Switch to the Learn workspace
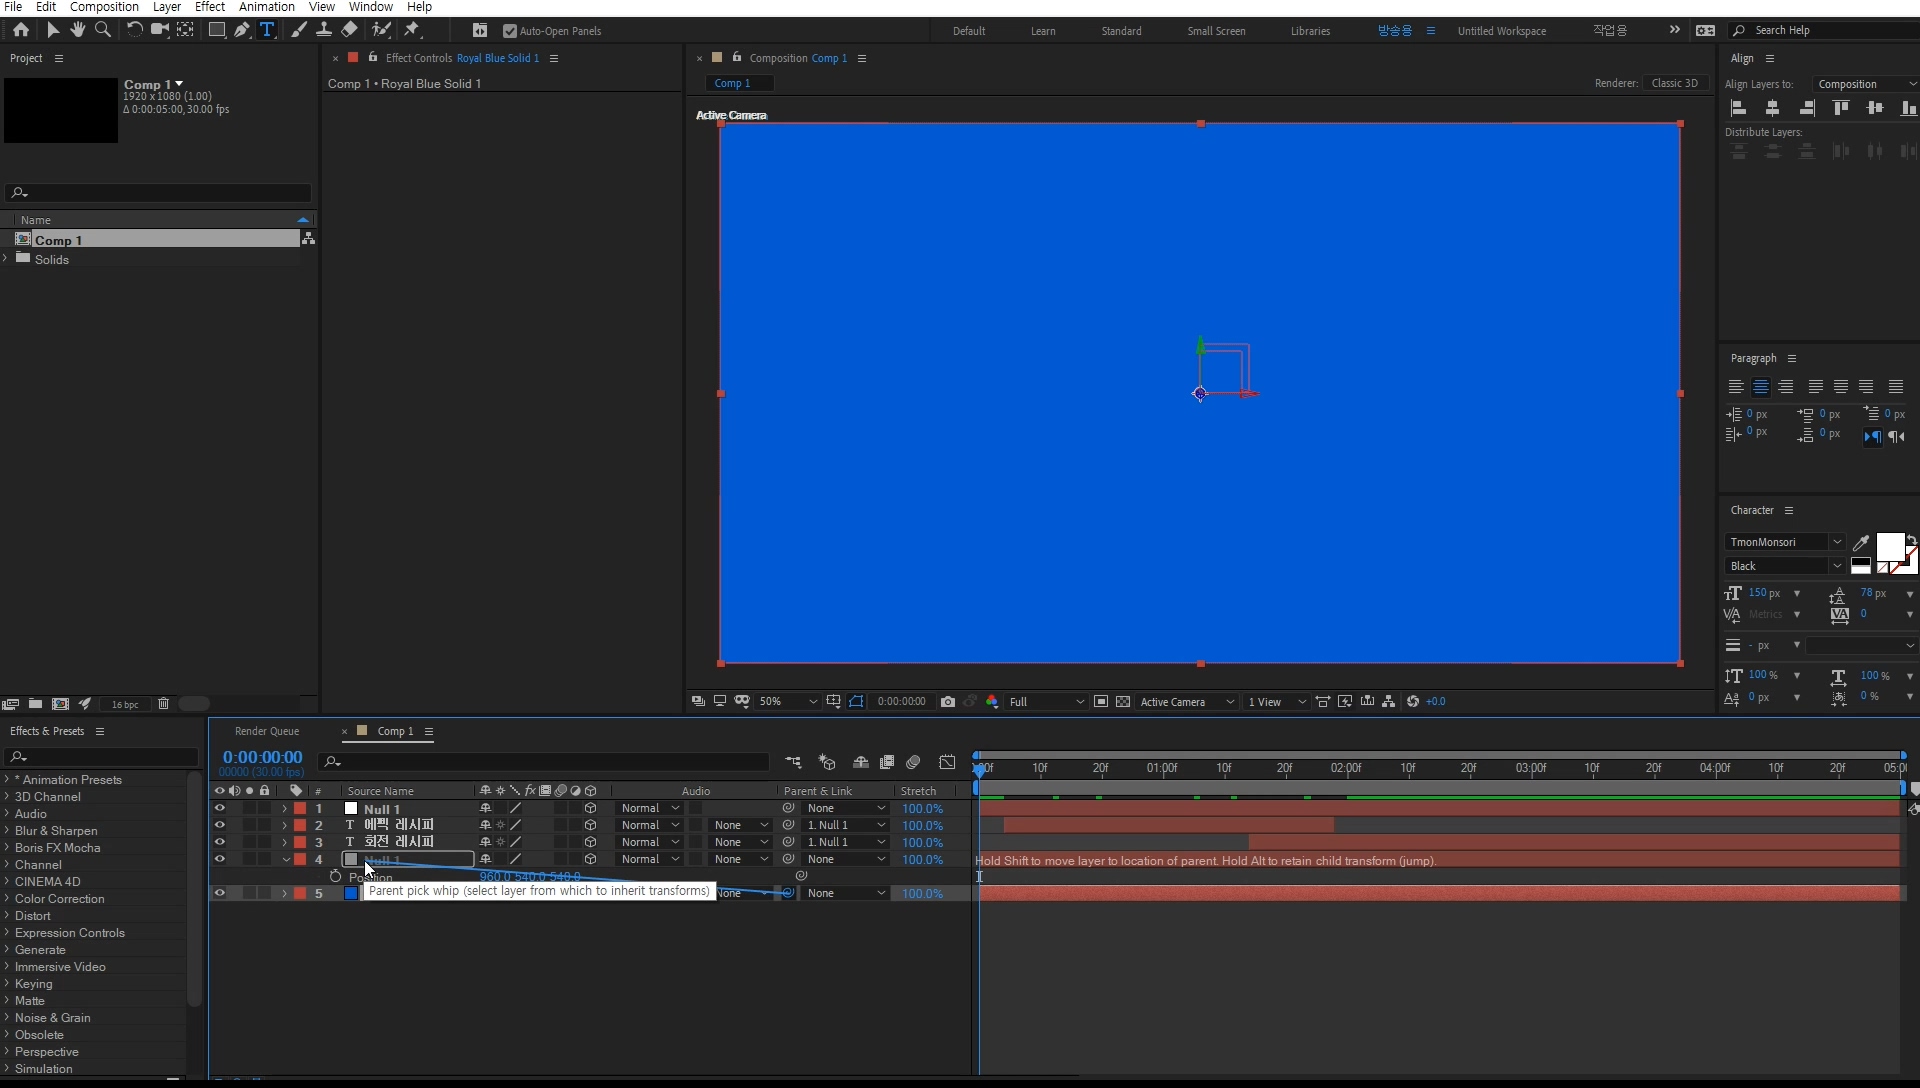Image resolution: width=1920 pixels, height=1088 pixels. coord(1043,31)
